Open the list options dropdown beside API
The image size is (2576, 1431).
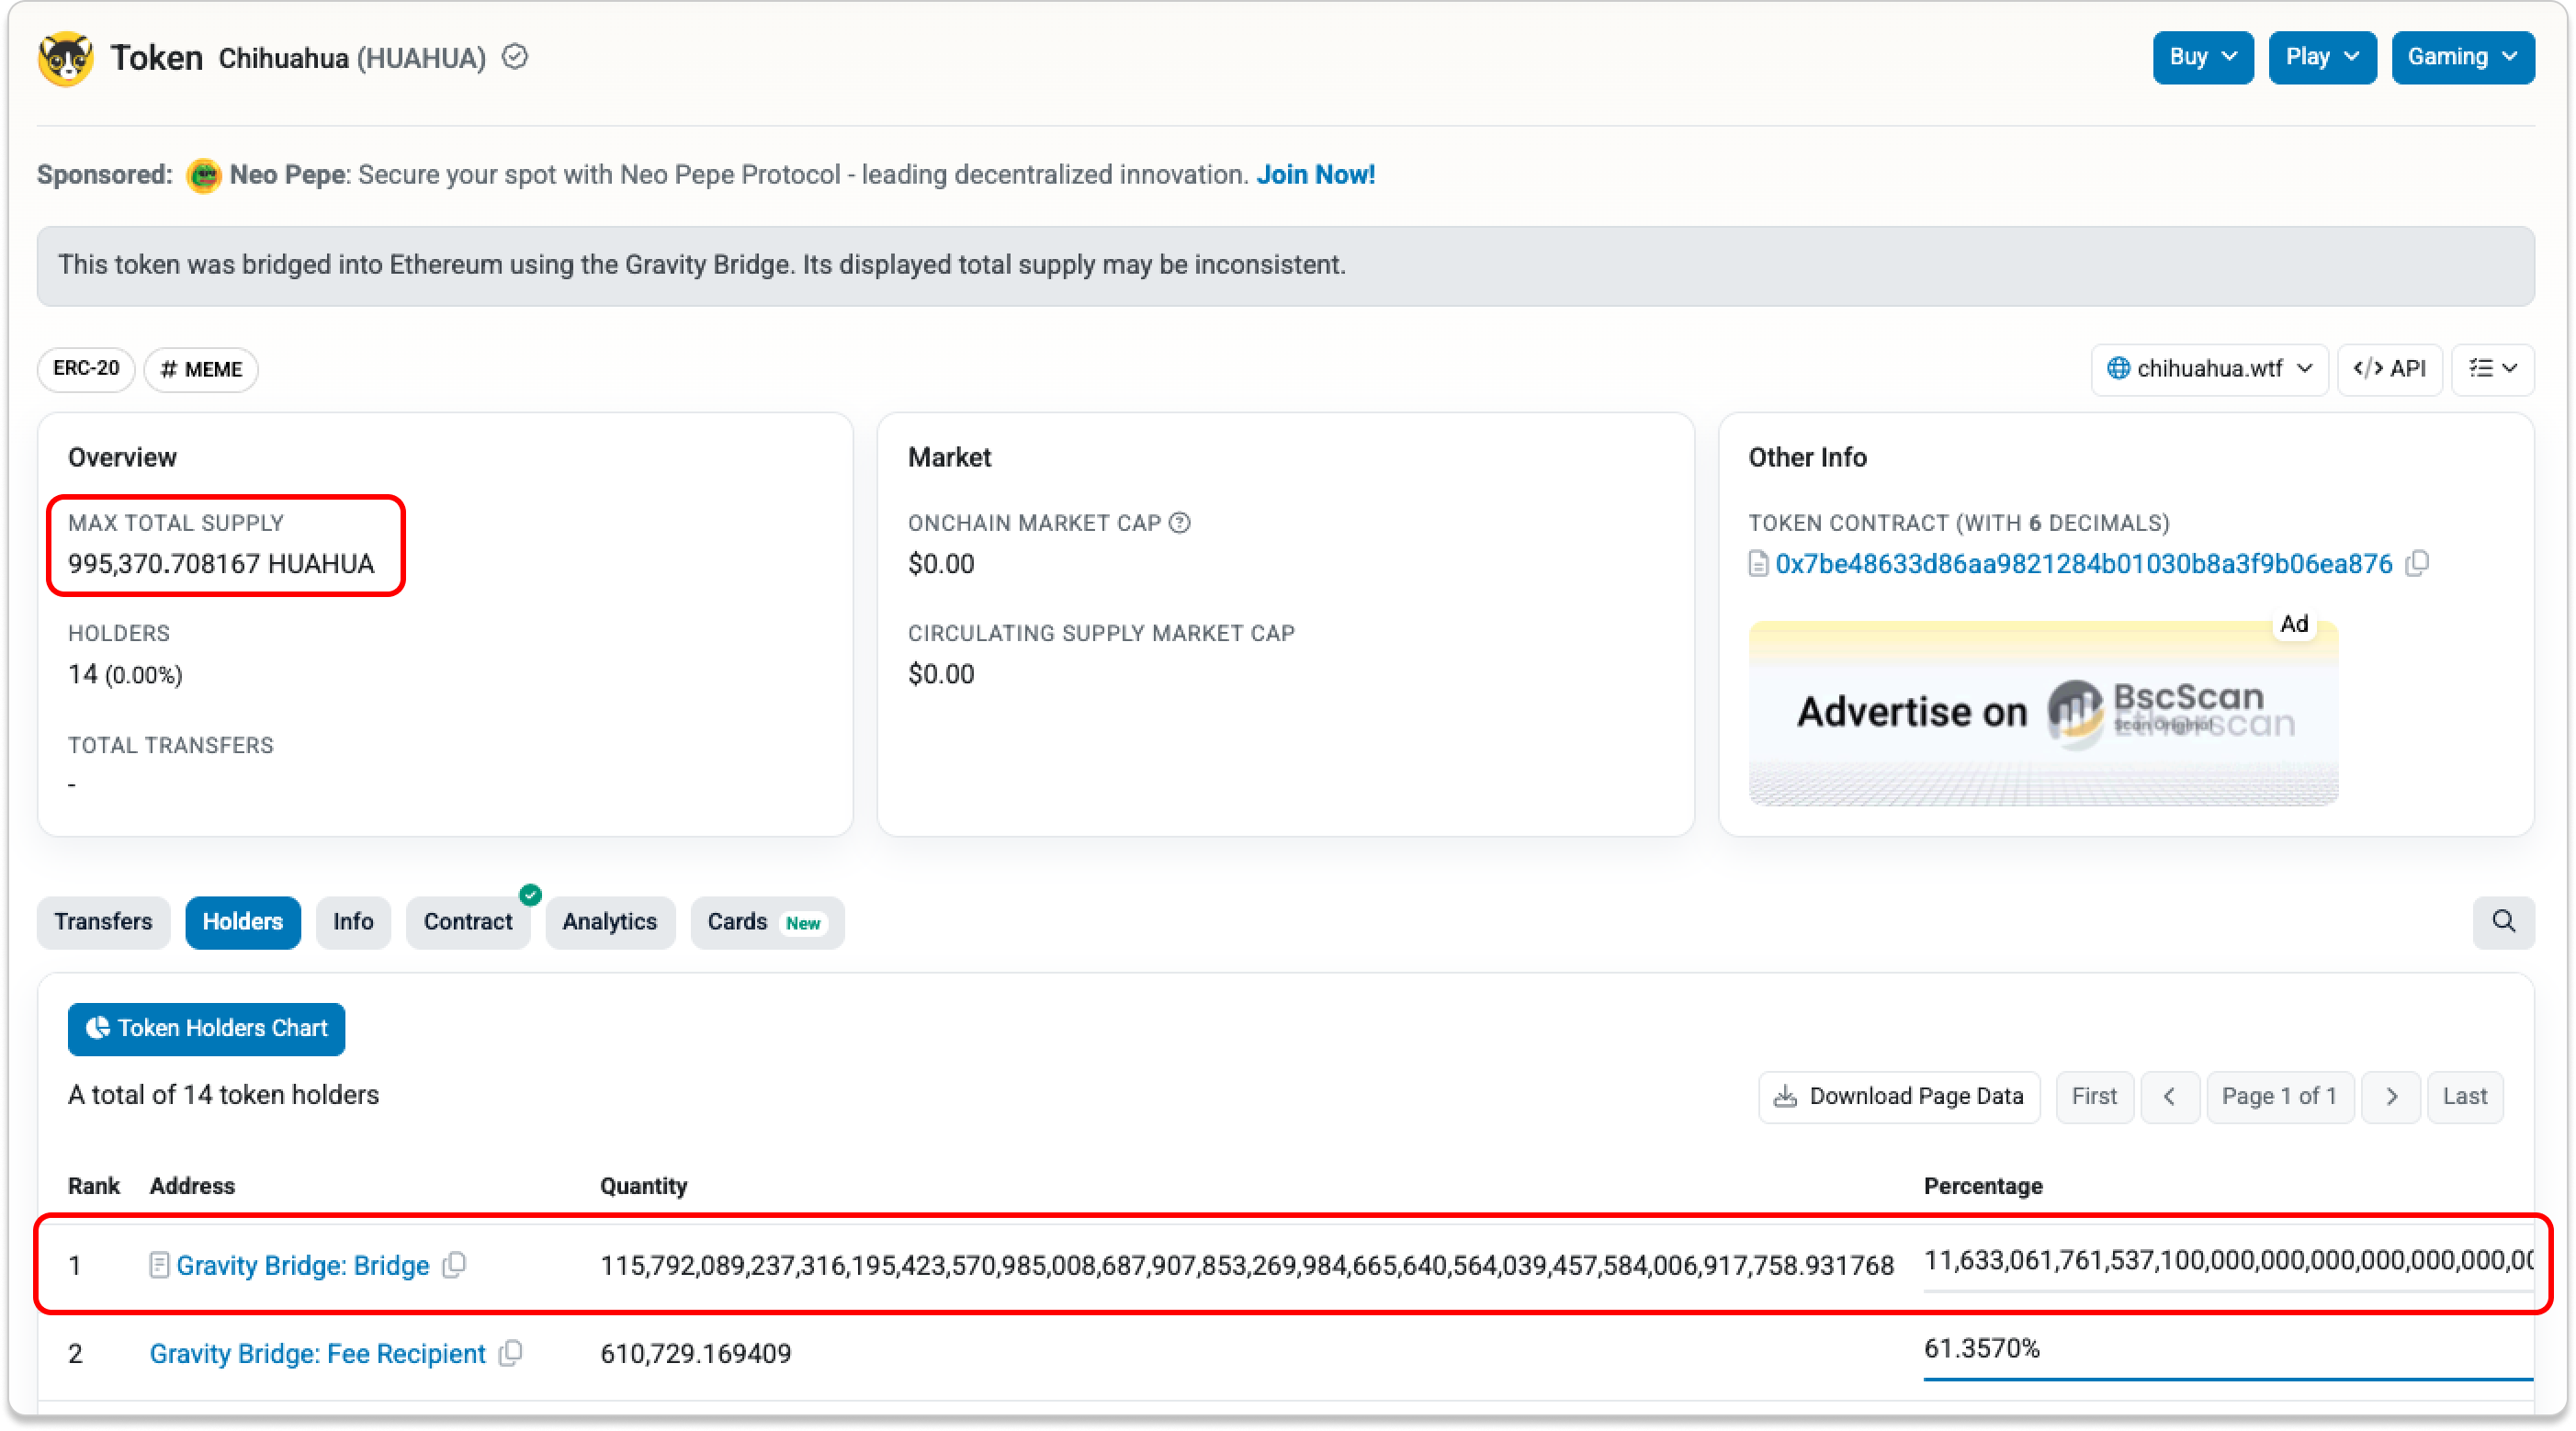coord(2492,369)
